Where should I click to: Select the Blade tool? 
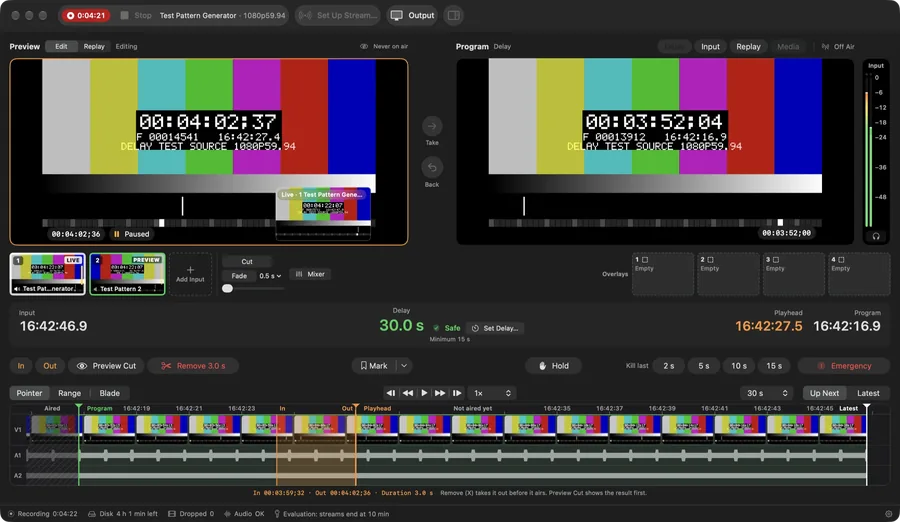(110, 393)
